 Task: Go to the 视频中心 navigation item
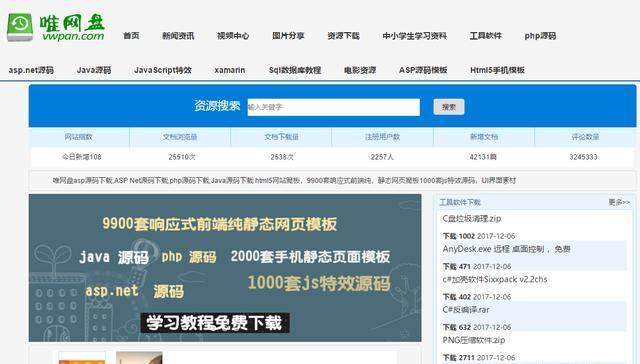coord(233,36)
